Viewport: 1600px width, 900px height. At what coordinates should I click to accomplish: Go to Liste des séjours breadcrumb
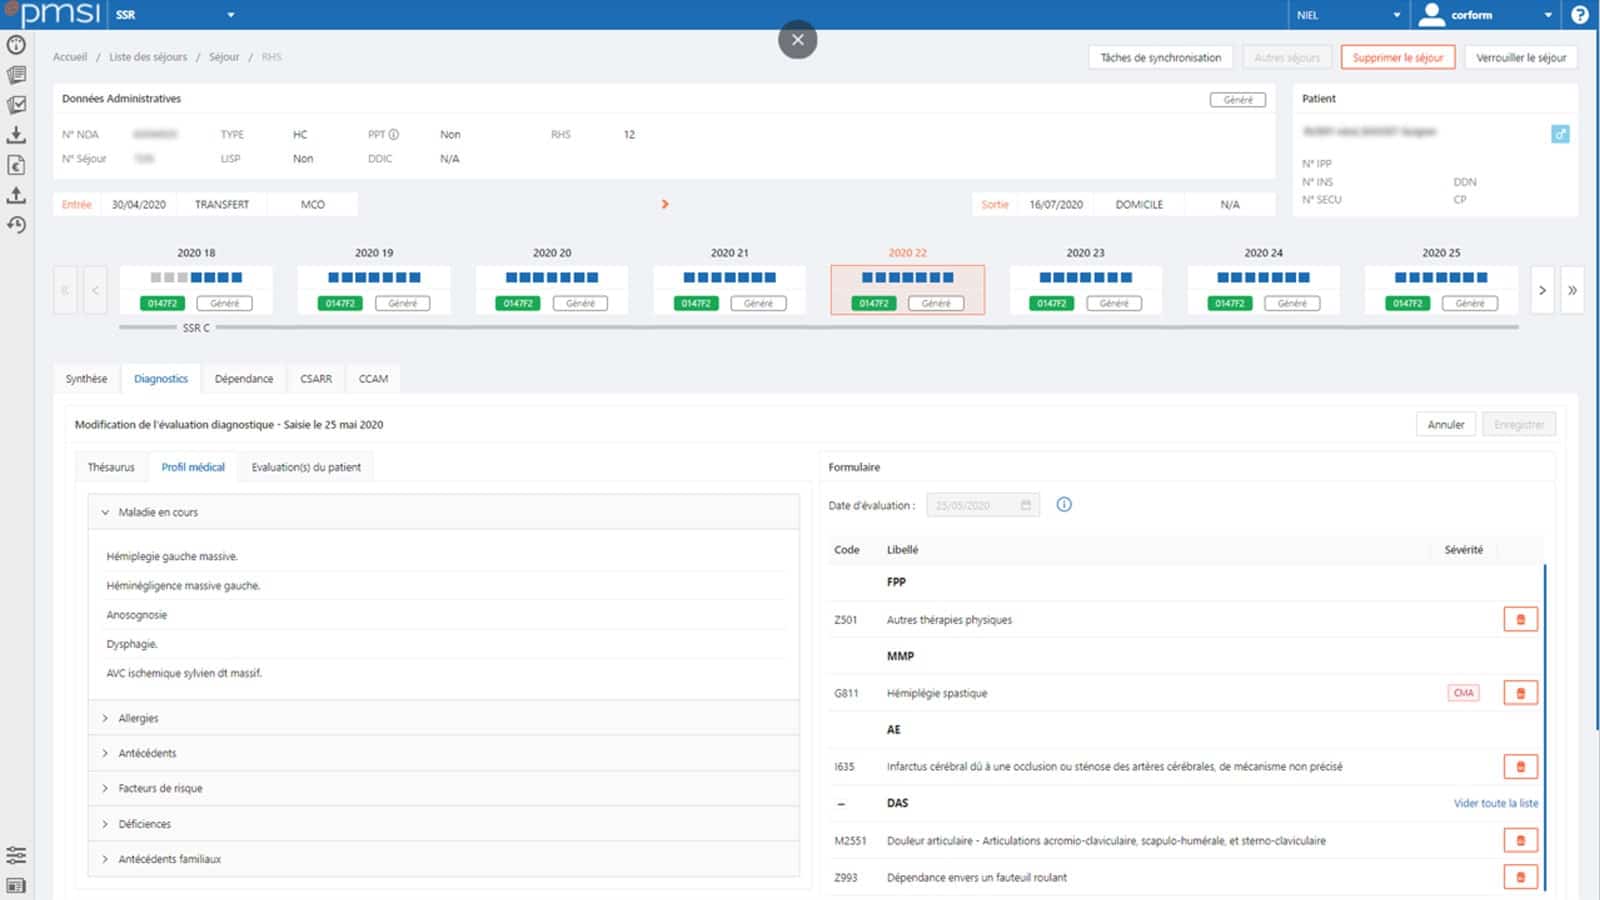pyautogui.click(x=148, y=57)
